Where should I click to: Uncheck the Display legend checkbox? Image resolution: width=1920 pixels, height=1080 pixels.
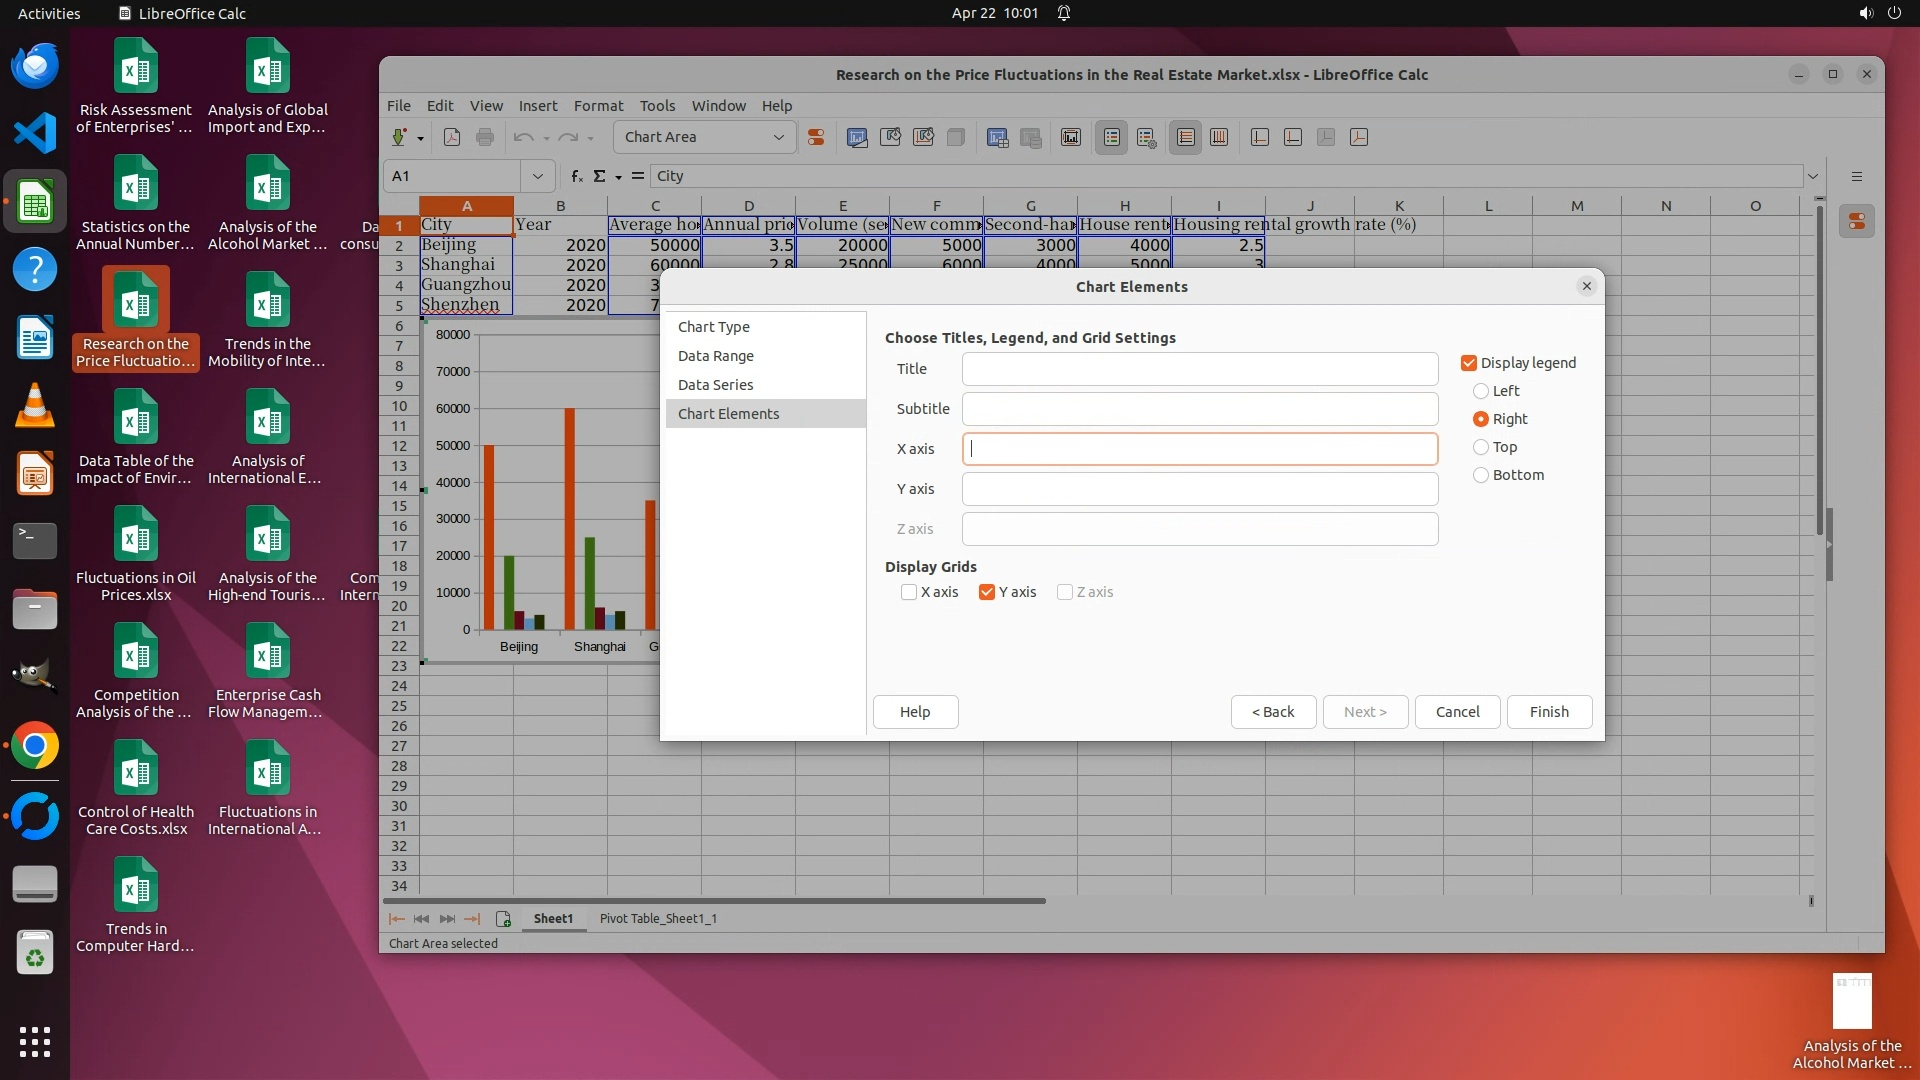pyautogui.click(x=1469, y=363)
